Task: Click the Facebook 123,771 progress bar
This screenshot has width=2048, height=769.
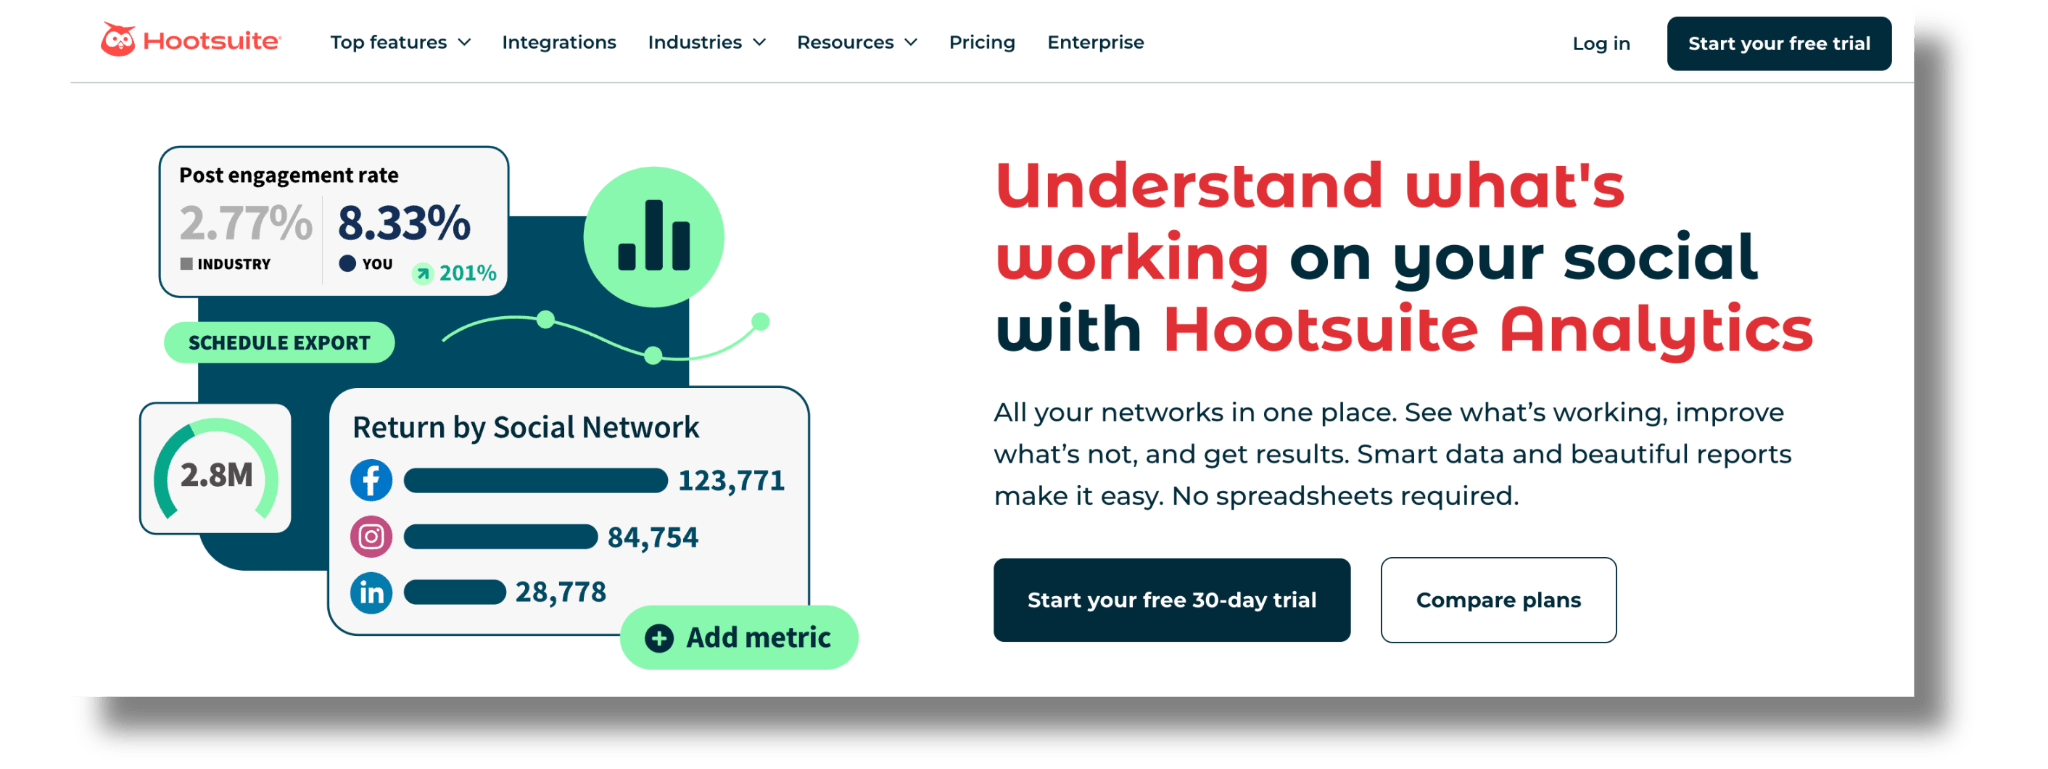Action: point(536,481)
